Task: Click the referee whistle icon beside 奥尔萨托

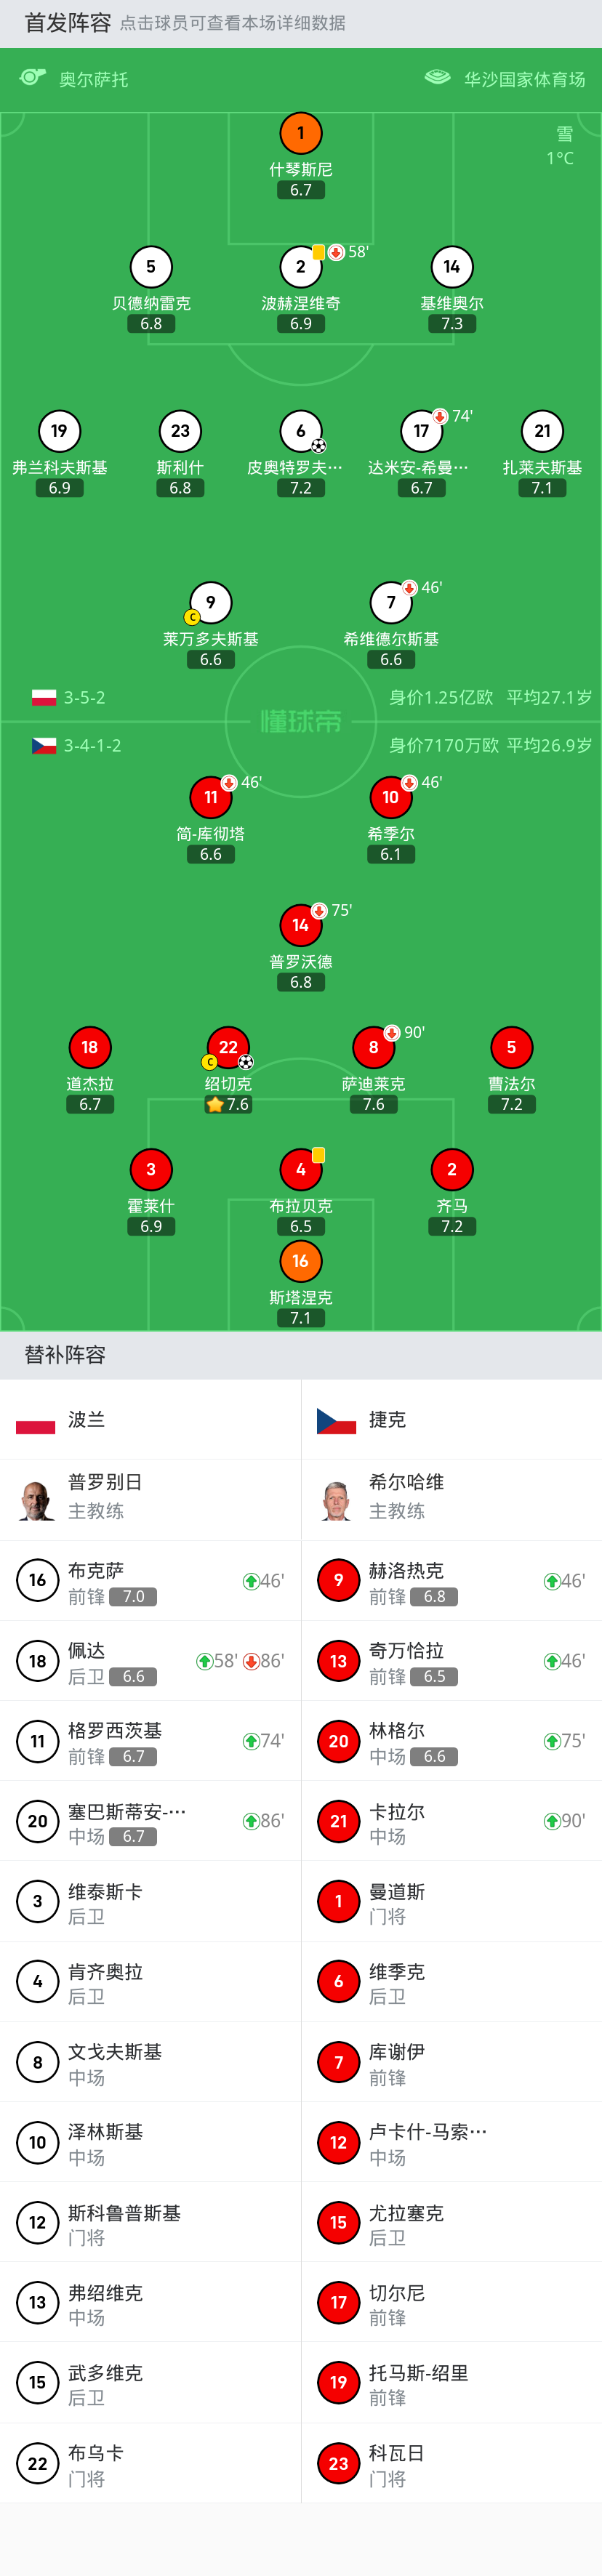Action: (x=33, y=77)
